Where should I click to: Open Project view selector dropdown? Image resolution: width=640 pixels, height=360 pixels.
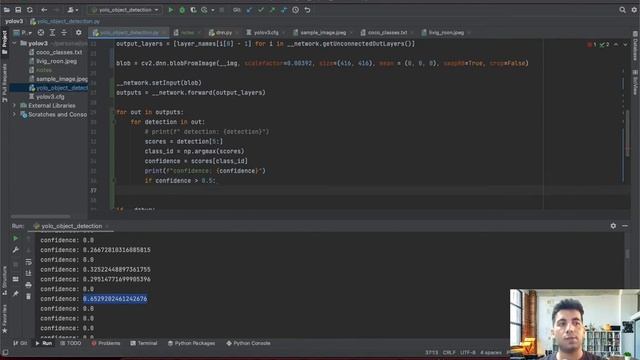tap(23, 32)
